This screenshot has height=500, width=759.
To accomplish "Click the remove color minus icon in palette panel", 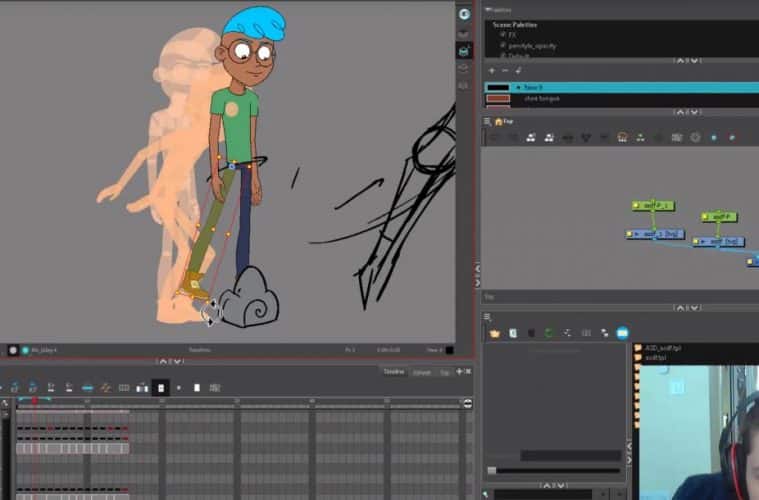I will 505,70.
